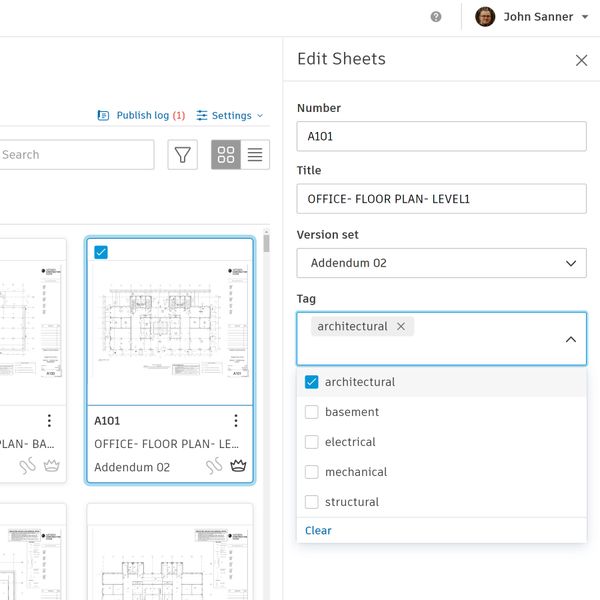Click the Clear link in tags

(318, 531)
